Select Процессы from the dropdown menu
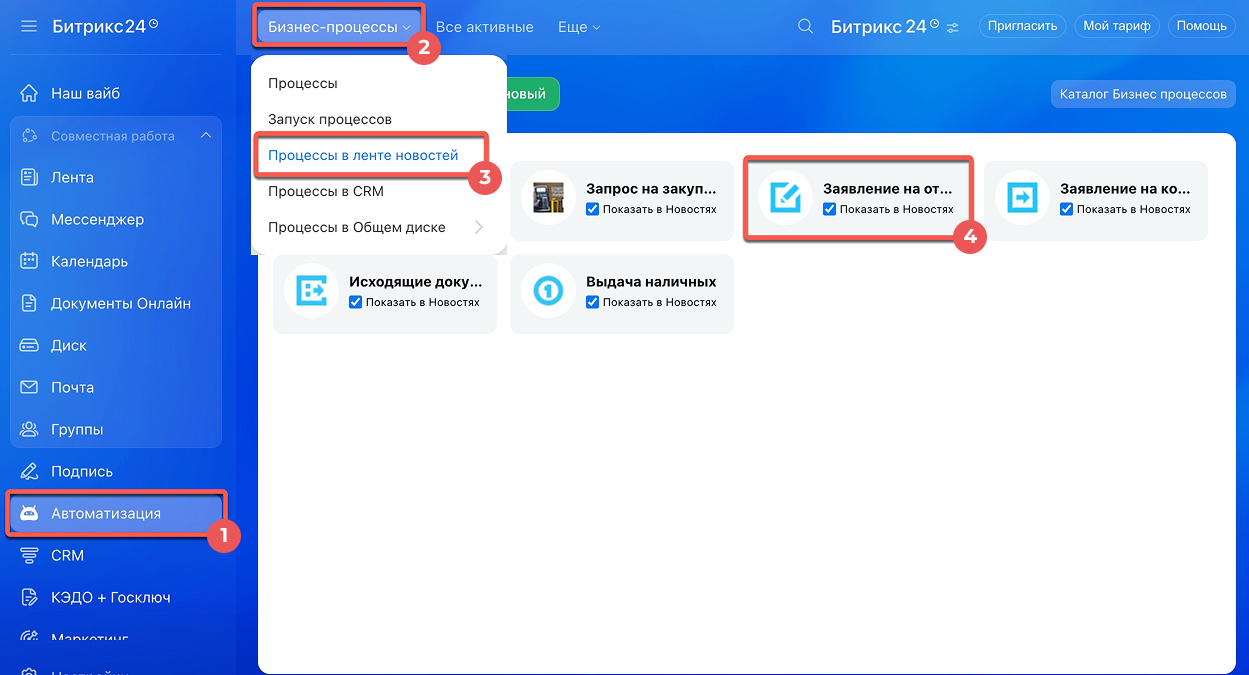The width and height of the screenshot is (1249, 675). tap(303, 83)
